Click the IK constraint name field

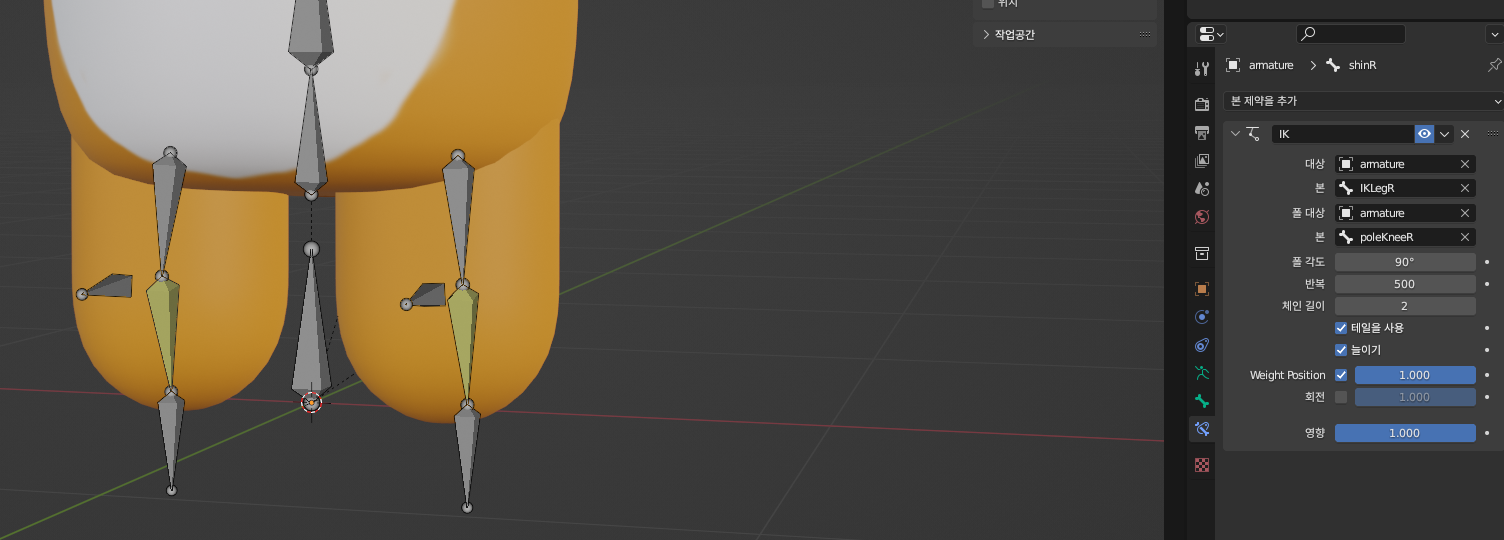pos(1342,134)
